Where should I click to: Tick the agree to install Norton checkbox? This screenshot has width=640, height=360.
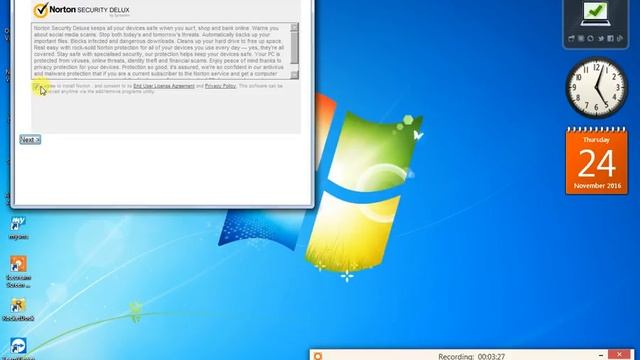37,86
